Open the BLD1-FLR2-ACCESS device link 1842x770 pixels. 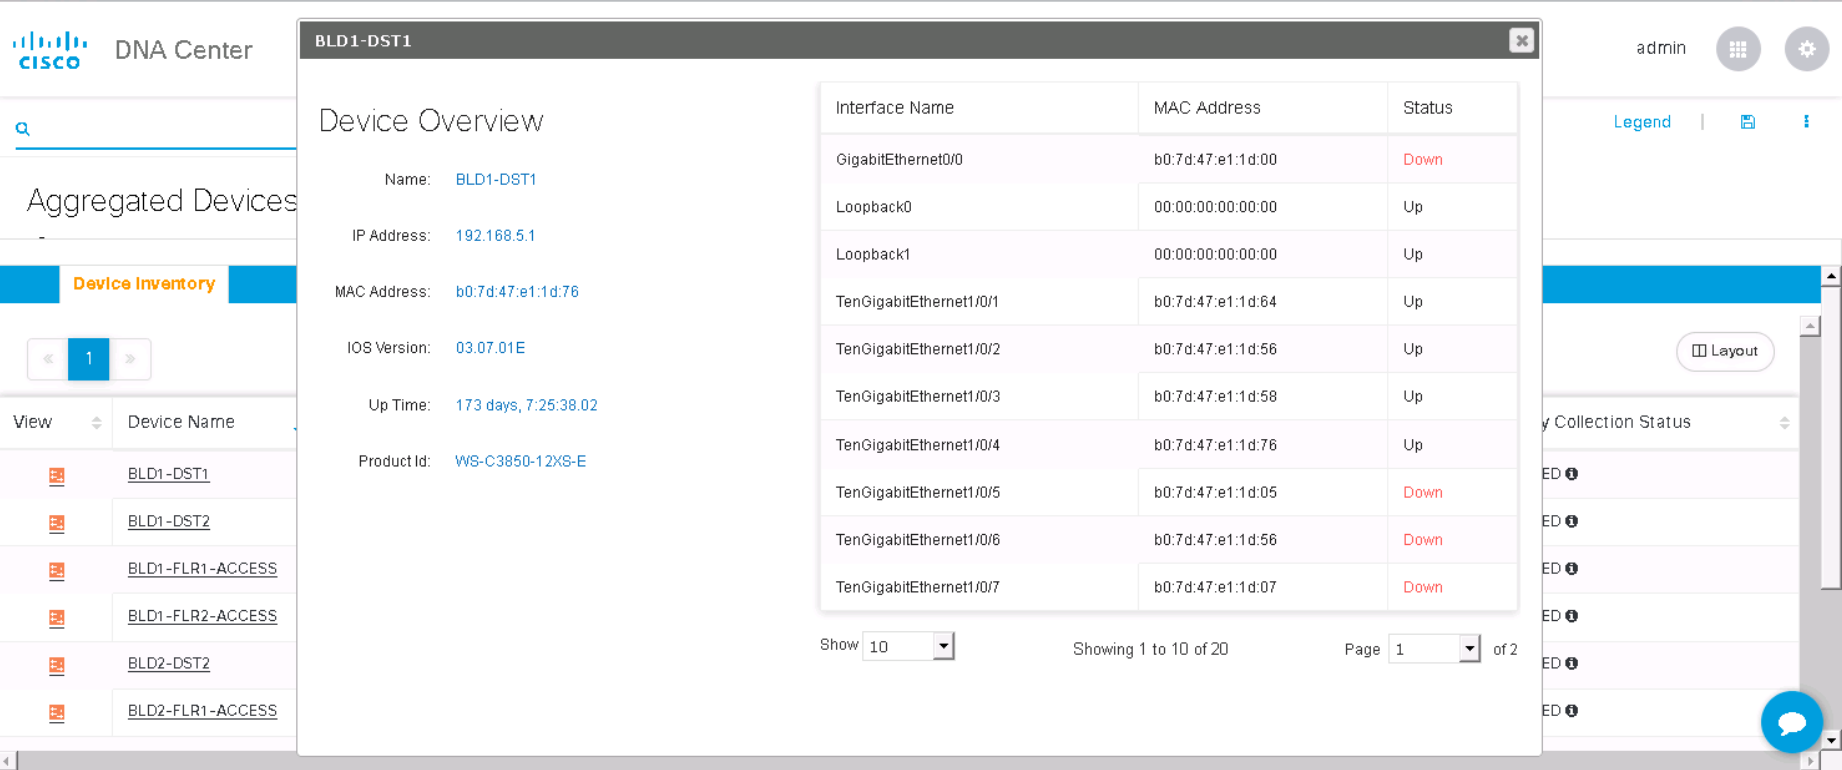point(202,616)
